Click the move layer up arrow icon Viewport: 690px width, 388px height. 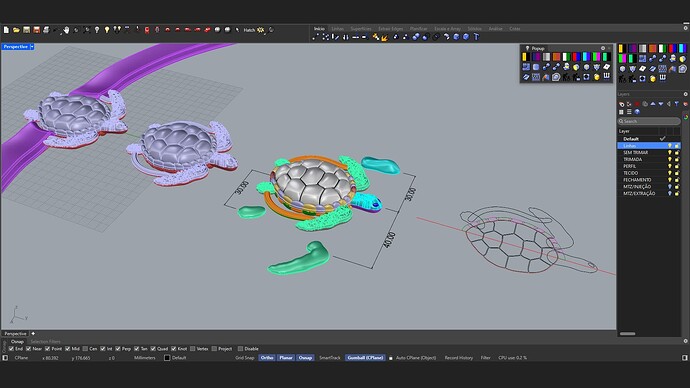click(653, 104)
